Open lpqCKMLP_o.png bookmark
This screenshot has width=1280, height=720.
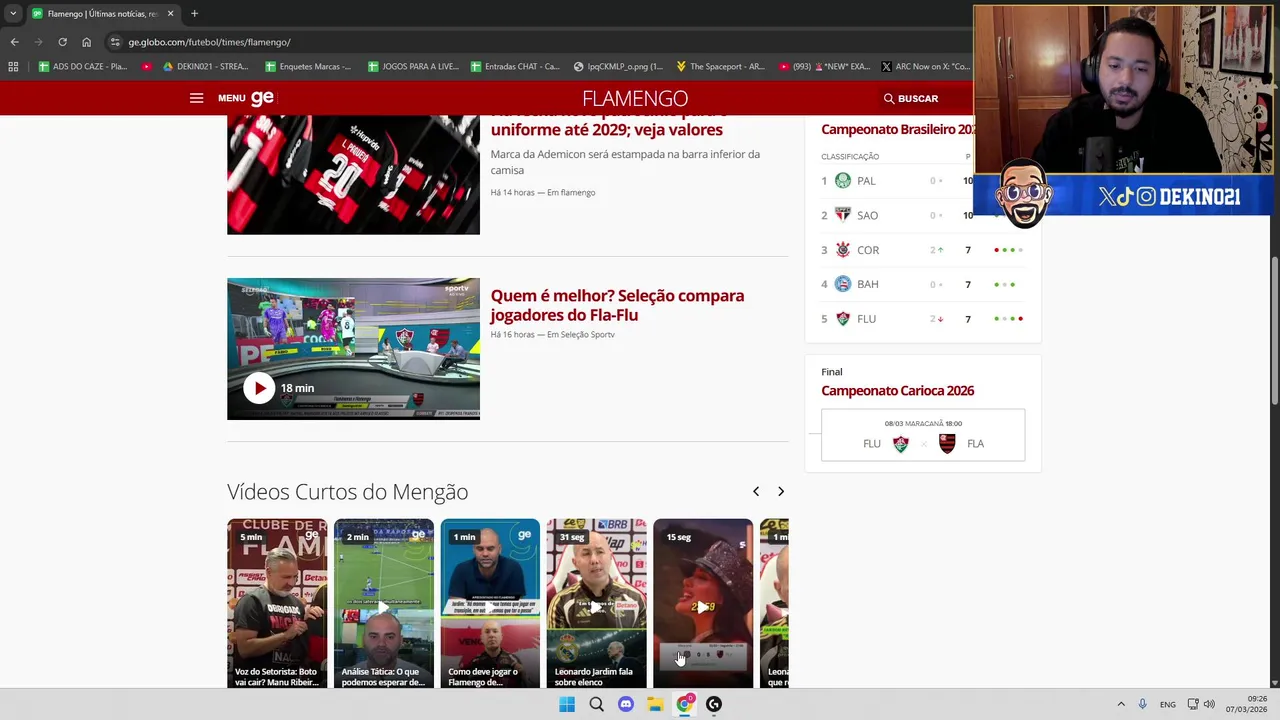point(618,66)
